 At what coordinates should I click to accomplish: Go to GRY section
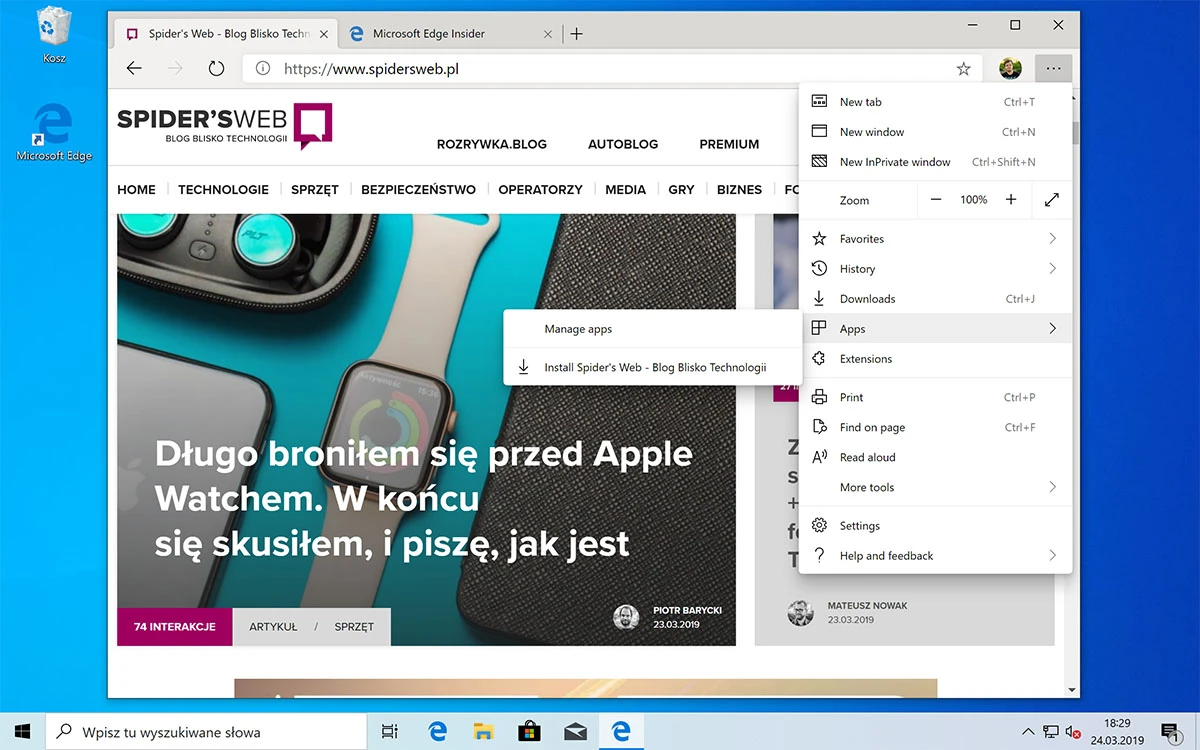click(681, 189)
